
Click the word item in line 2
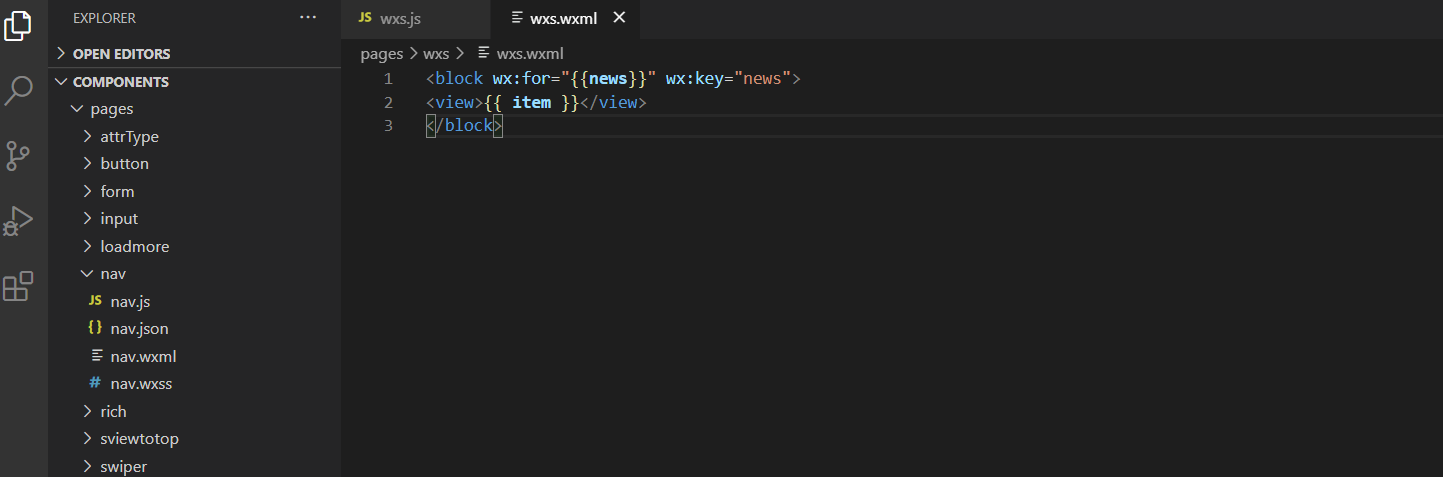(x=532, y=103)
